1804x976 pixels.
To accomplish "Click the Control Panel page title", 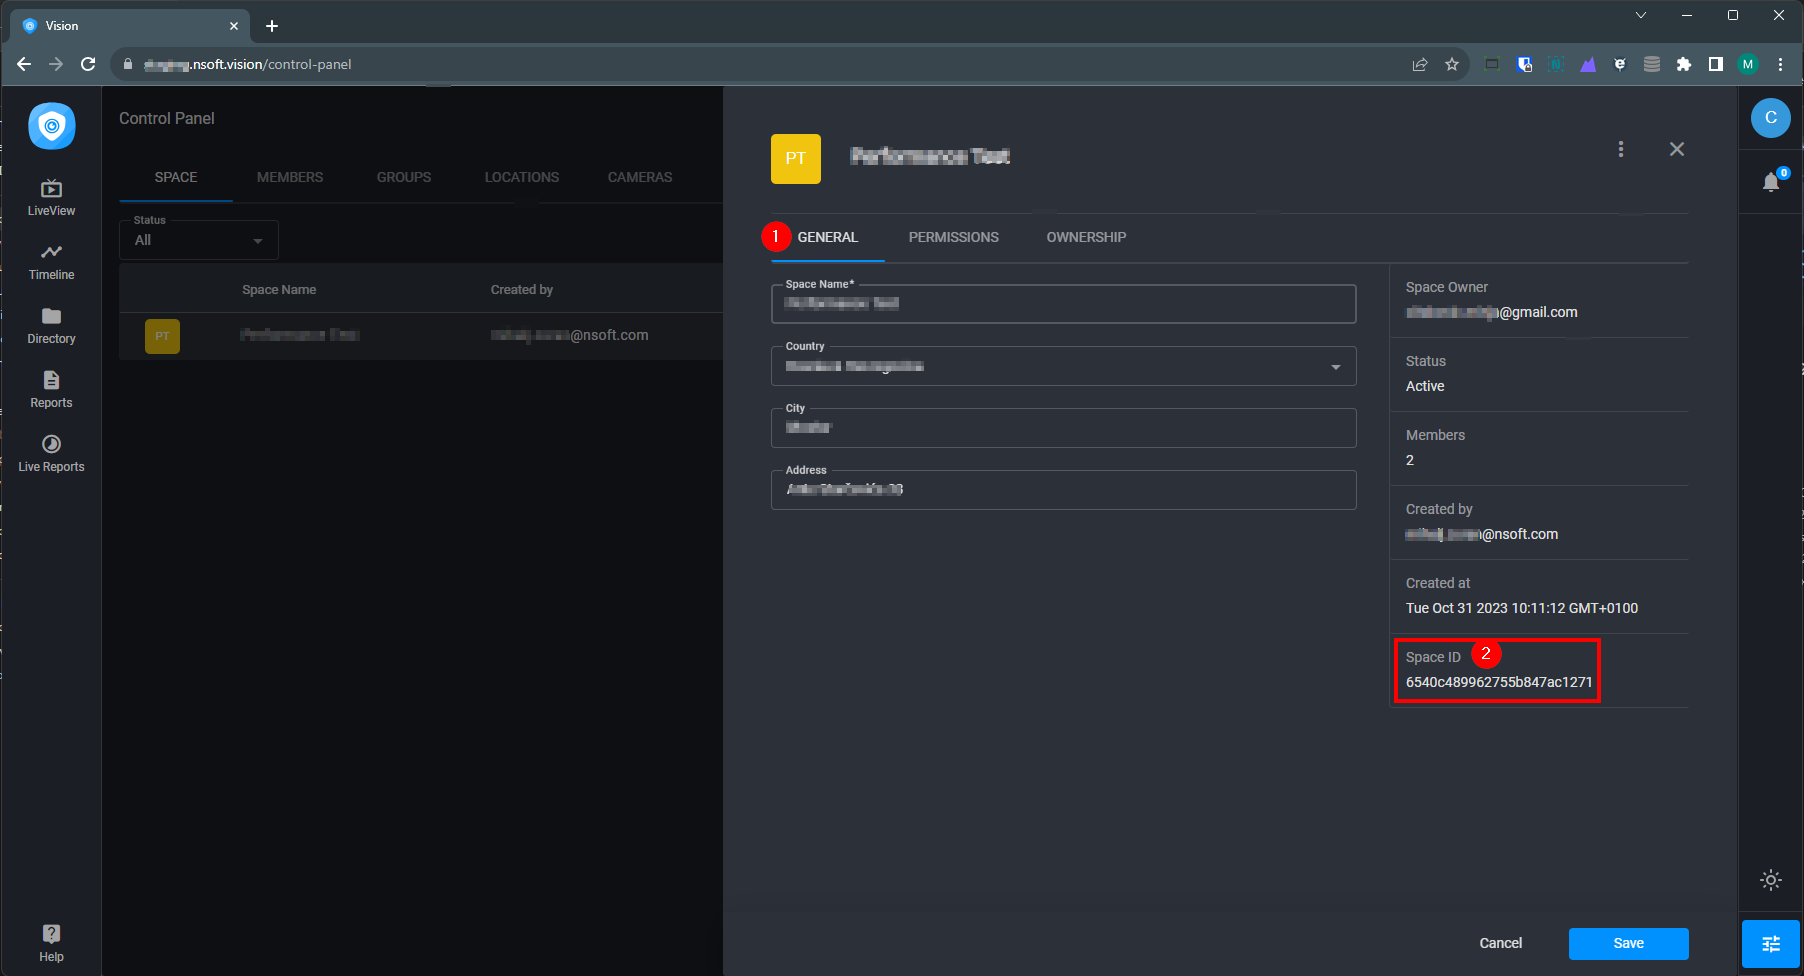I will pyautogui.click(x=167, y=118).
